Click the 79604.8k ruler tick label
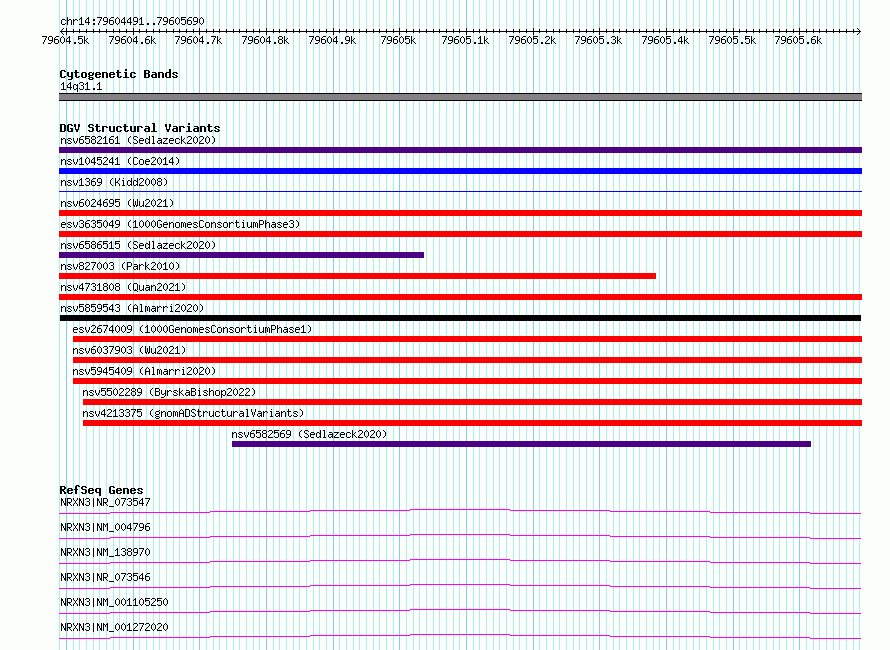890x650 pixels. coord(265,40)
